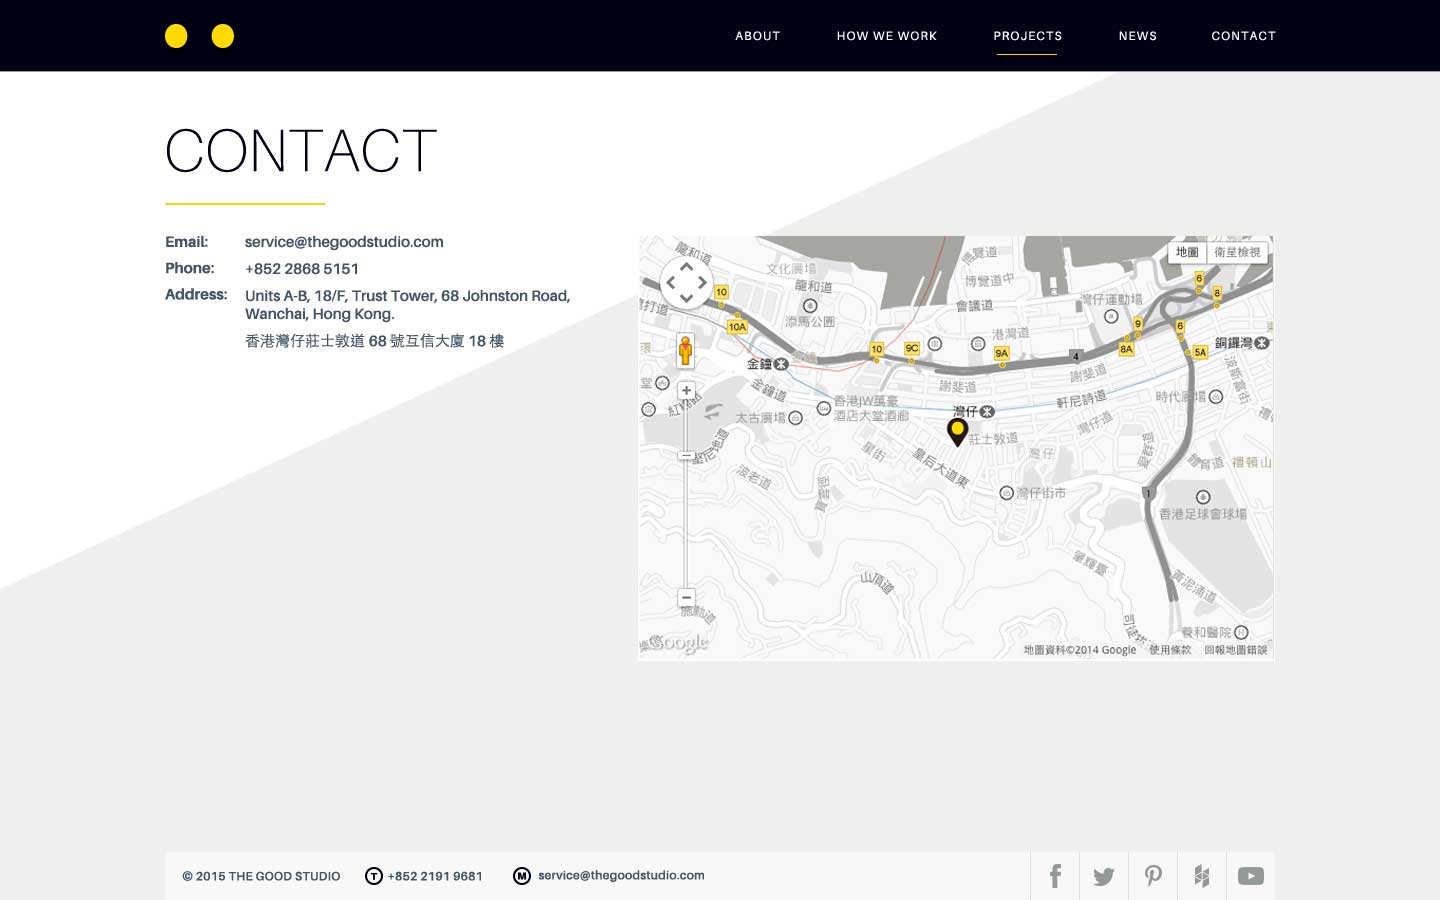Click the map zoom slider handle
The image size is (1440, 900).
click(686, 456)
